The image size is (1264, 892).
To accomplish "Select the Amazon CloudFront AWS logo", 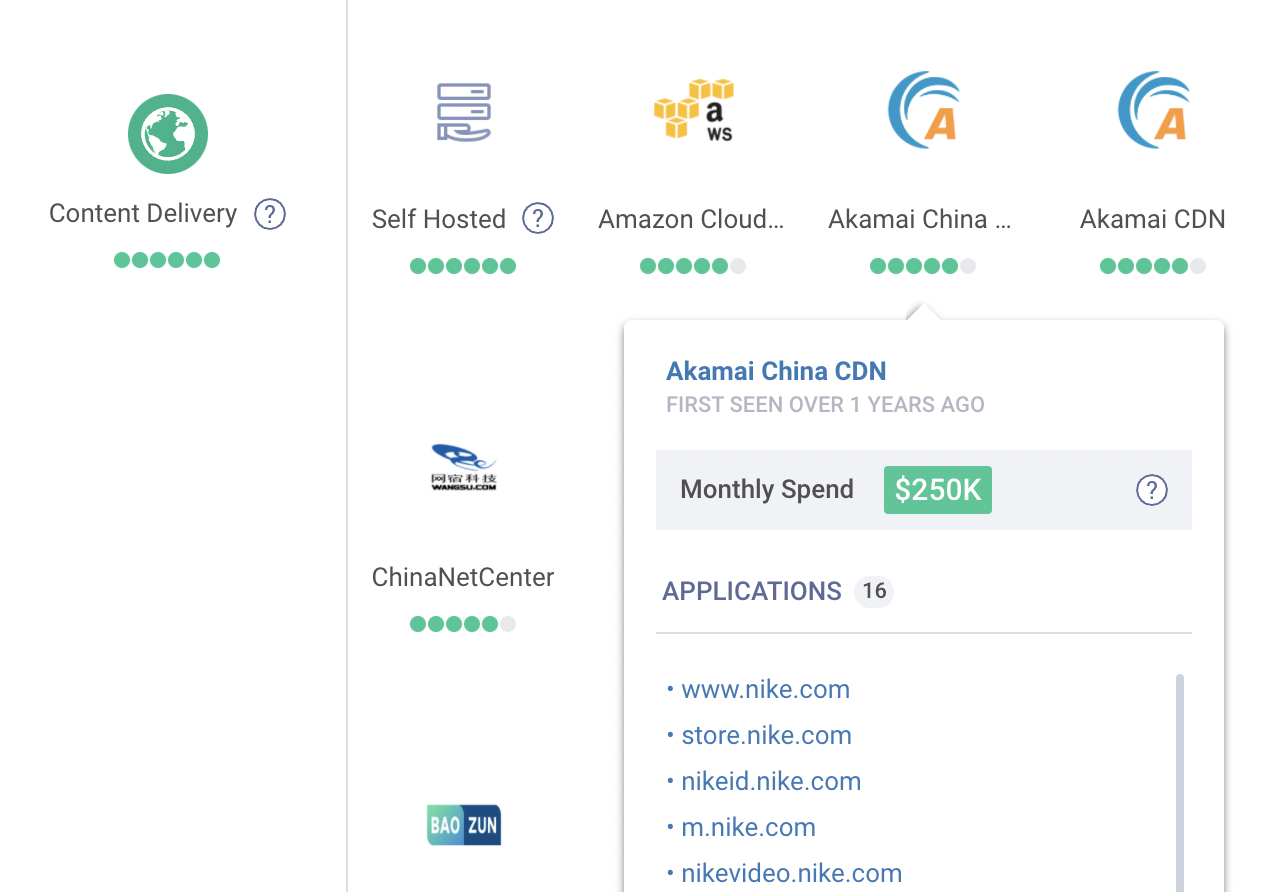I will pyautogui.click(x=693, y=110).
